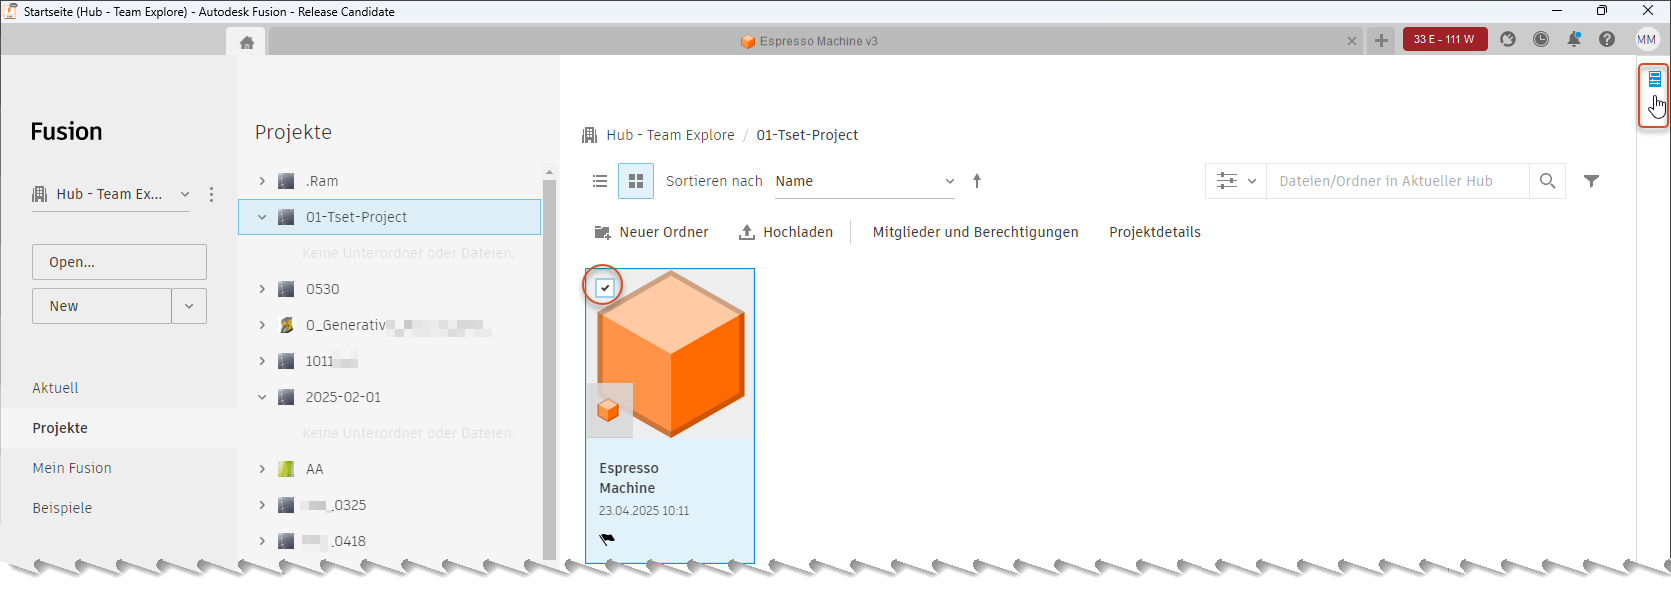Expand the New button dropdown arrow
Screen dimensions: 1671x606
pyautogui.click(x=189, y=306)
